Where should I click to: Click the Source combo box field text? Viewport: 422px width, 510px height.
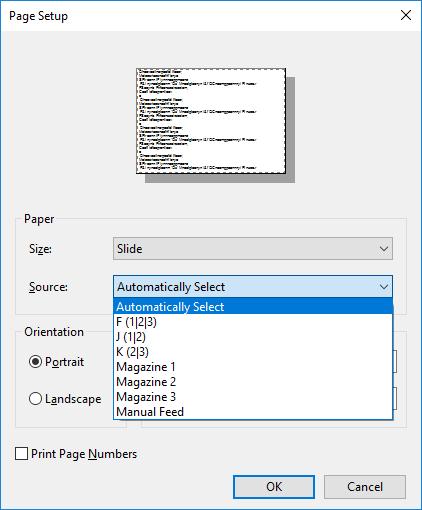point(171,287)
